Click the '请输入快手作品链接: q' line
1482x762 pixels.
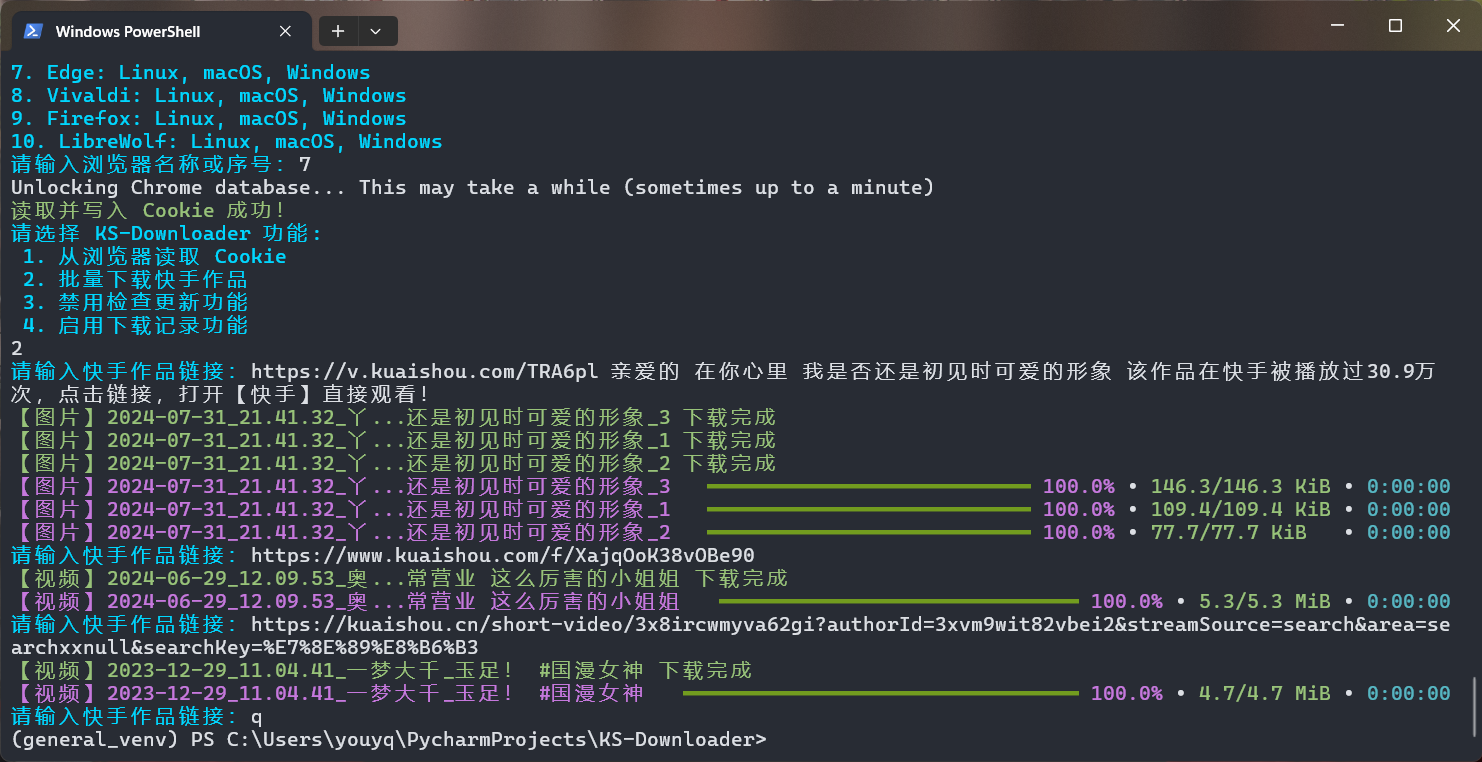(x=137, y=717)
